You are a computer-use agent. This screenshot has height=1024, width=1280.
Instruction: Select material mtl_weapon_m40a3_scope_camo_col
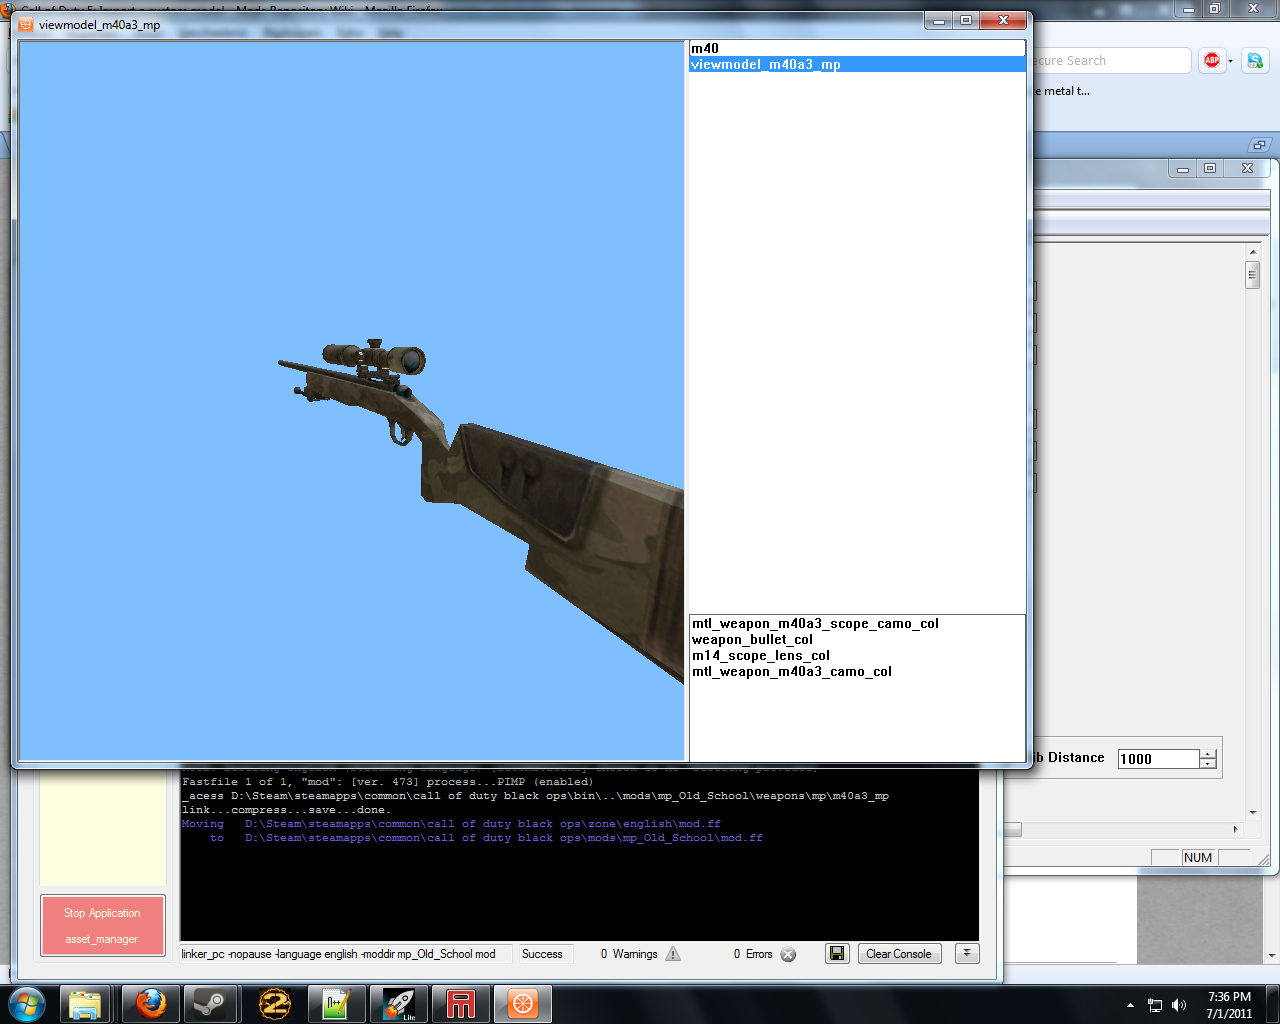tap(815, 623)
